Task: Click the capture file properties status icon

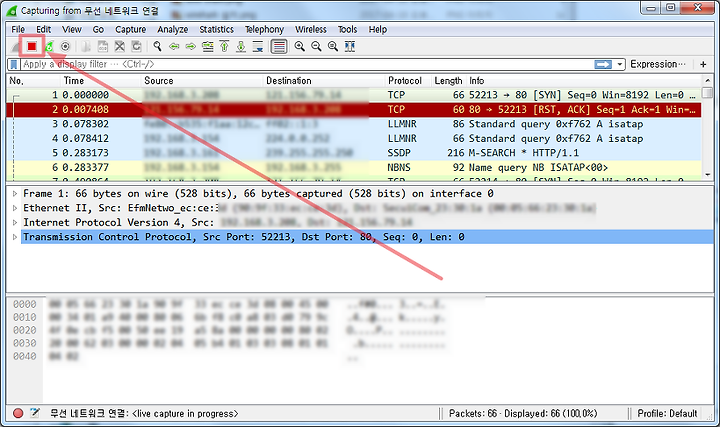Action: pos(35,413)
